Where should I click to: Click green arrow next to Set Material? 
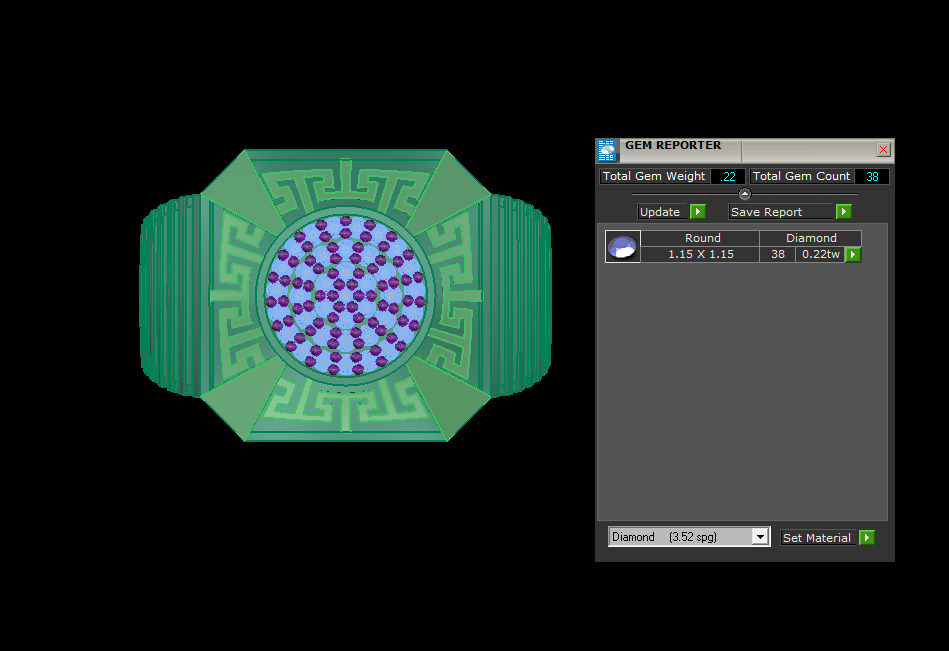(867, 537)
